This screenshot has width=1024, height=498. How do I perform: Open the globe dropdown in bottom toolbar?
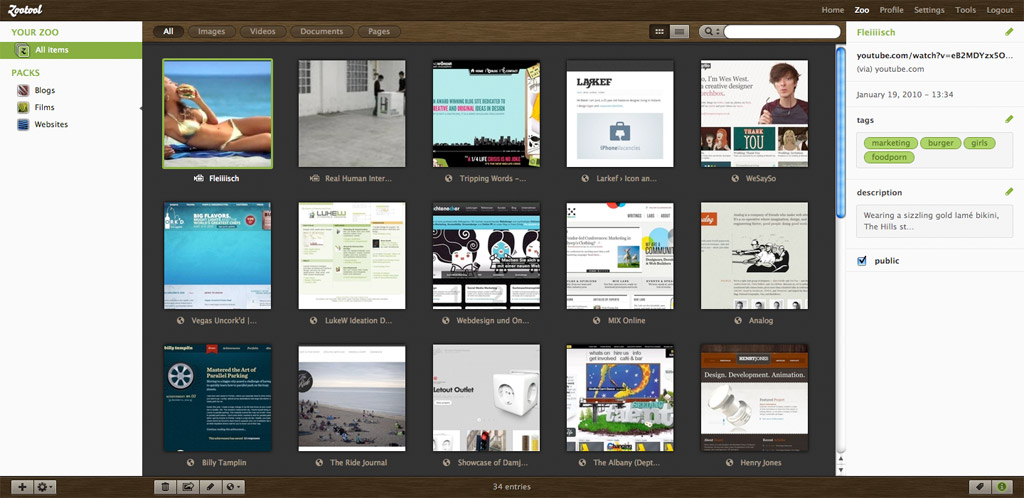click(232, 487)
